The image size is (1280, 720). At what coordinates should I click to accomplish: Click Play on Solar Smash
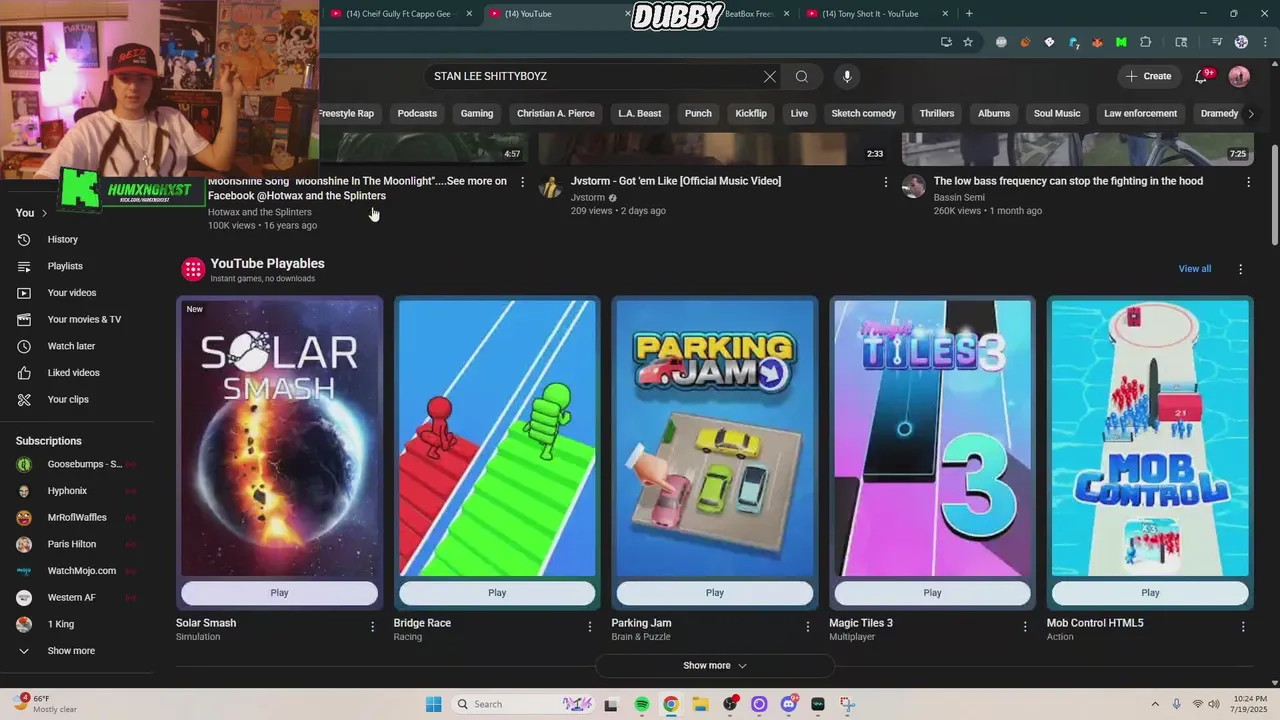point(279,593)
